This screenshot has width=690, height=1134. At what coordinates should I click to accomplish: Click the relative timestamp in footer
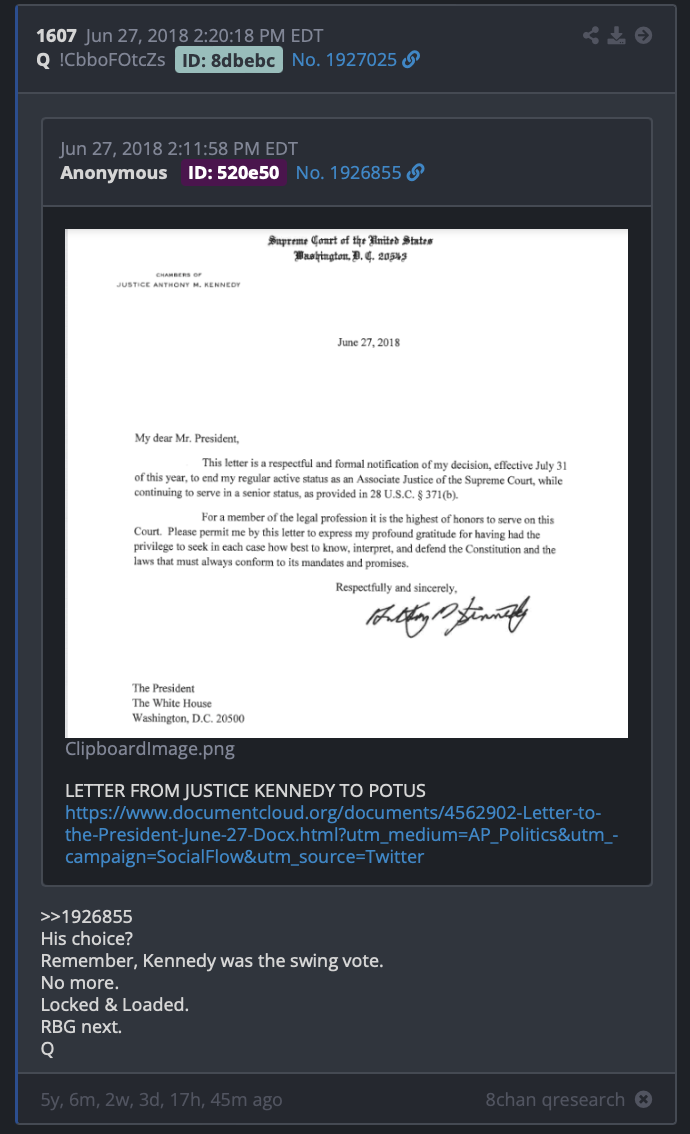point(161,1099)
